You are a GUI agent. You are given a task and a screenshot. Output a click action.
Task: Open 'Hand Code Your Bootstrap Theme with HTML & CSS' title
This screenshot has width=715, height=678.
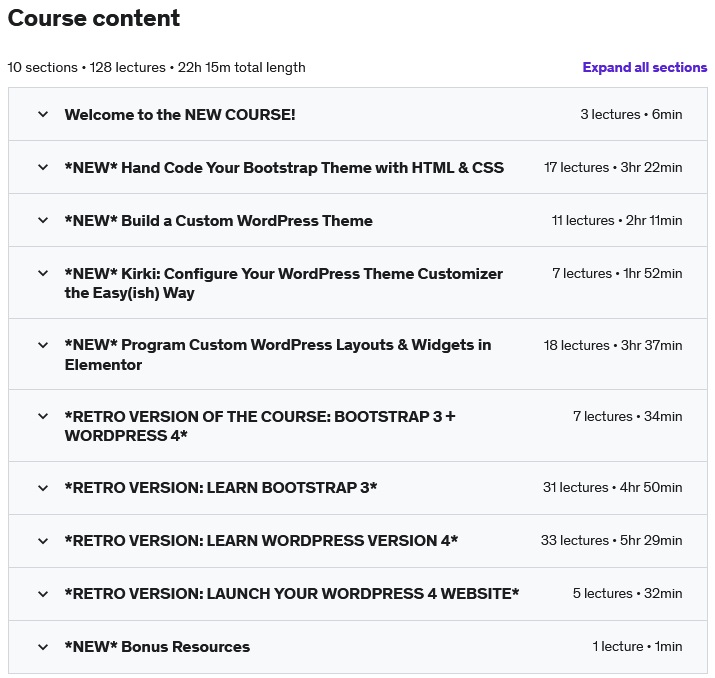click(x=284, y=167)
